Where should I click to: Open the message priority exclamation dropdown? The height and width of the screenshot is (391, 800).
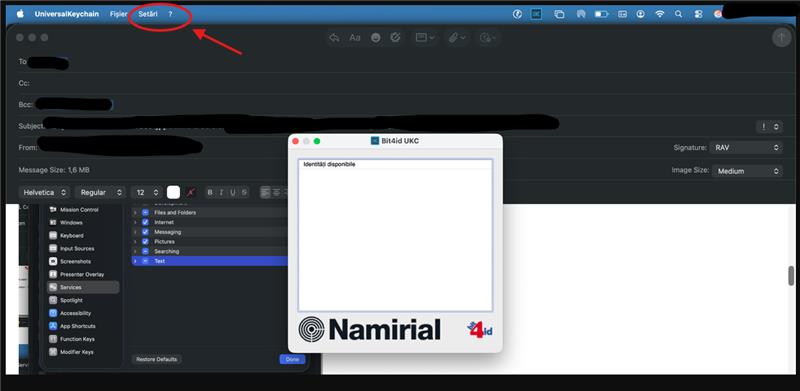[769, 127]
